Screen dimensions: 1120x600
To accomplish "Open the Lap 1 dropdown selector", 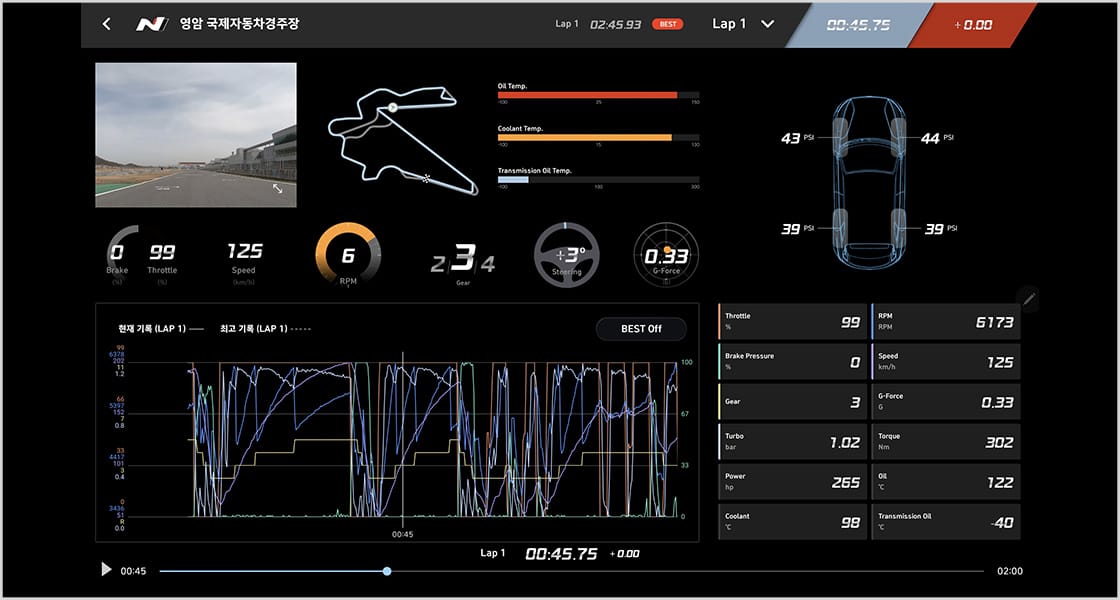I will point(743,24).
